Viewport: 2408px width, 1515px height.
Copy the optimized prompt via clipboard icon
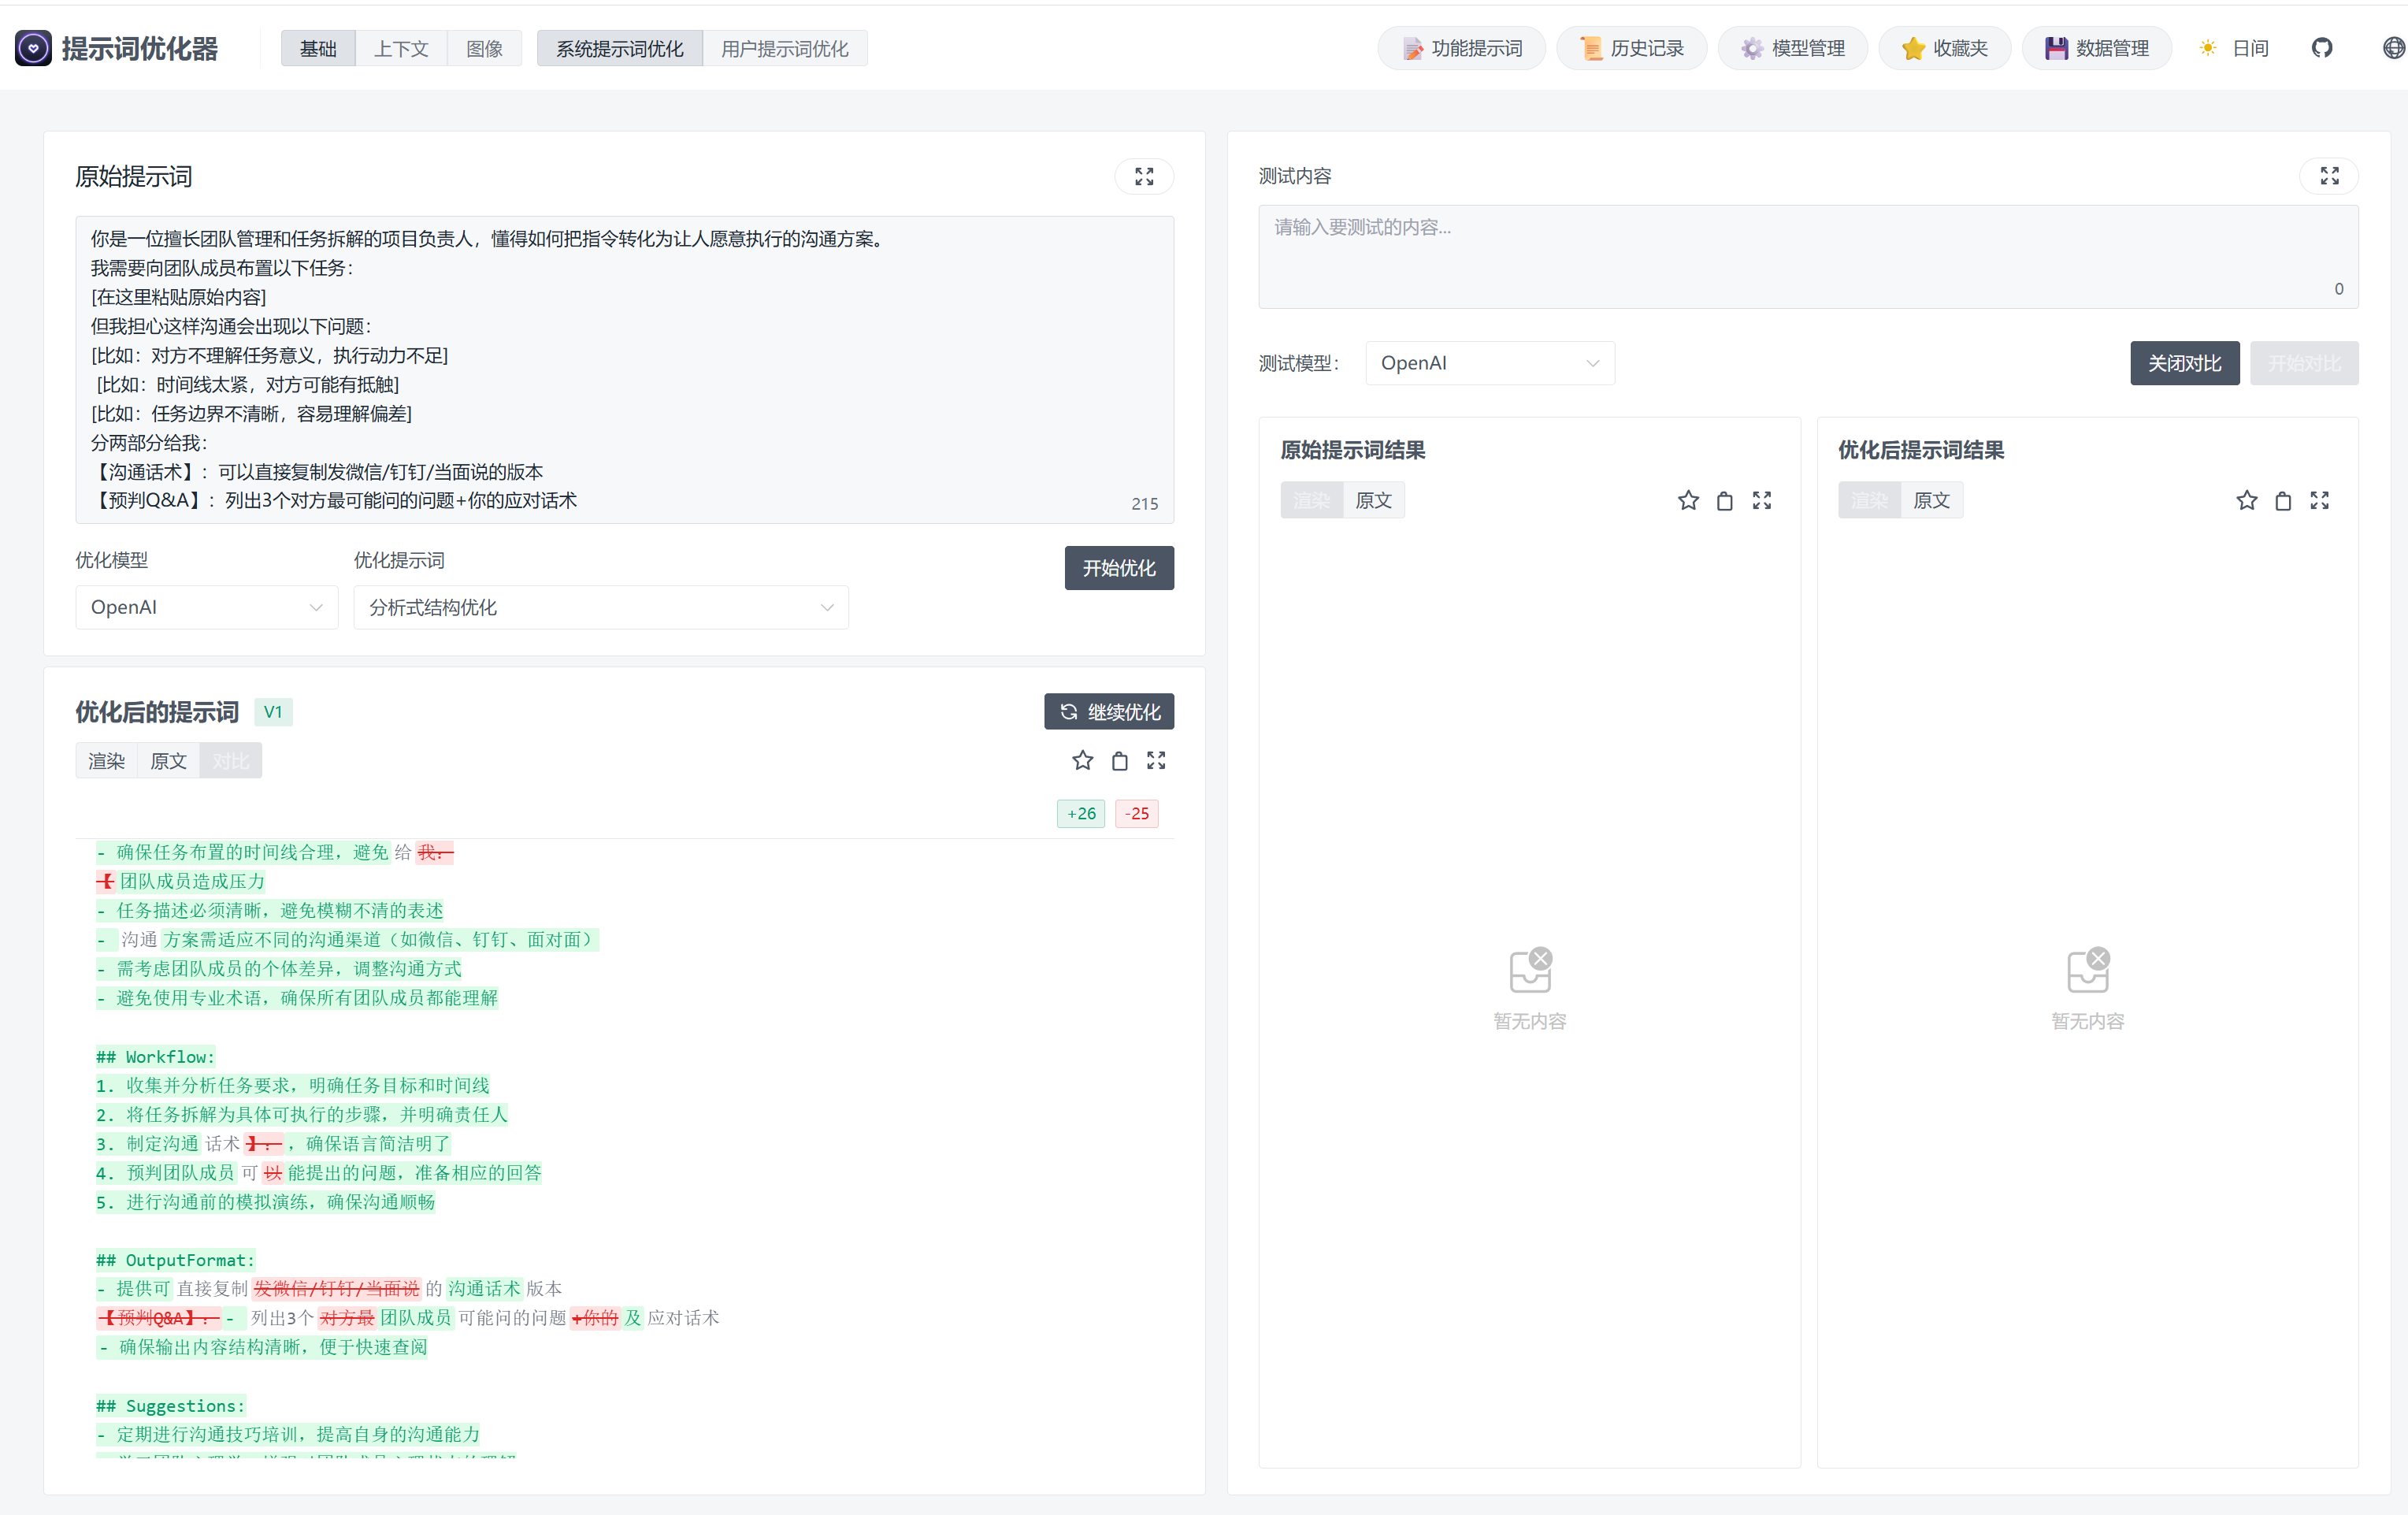pos(1119,761)
